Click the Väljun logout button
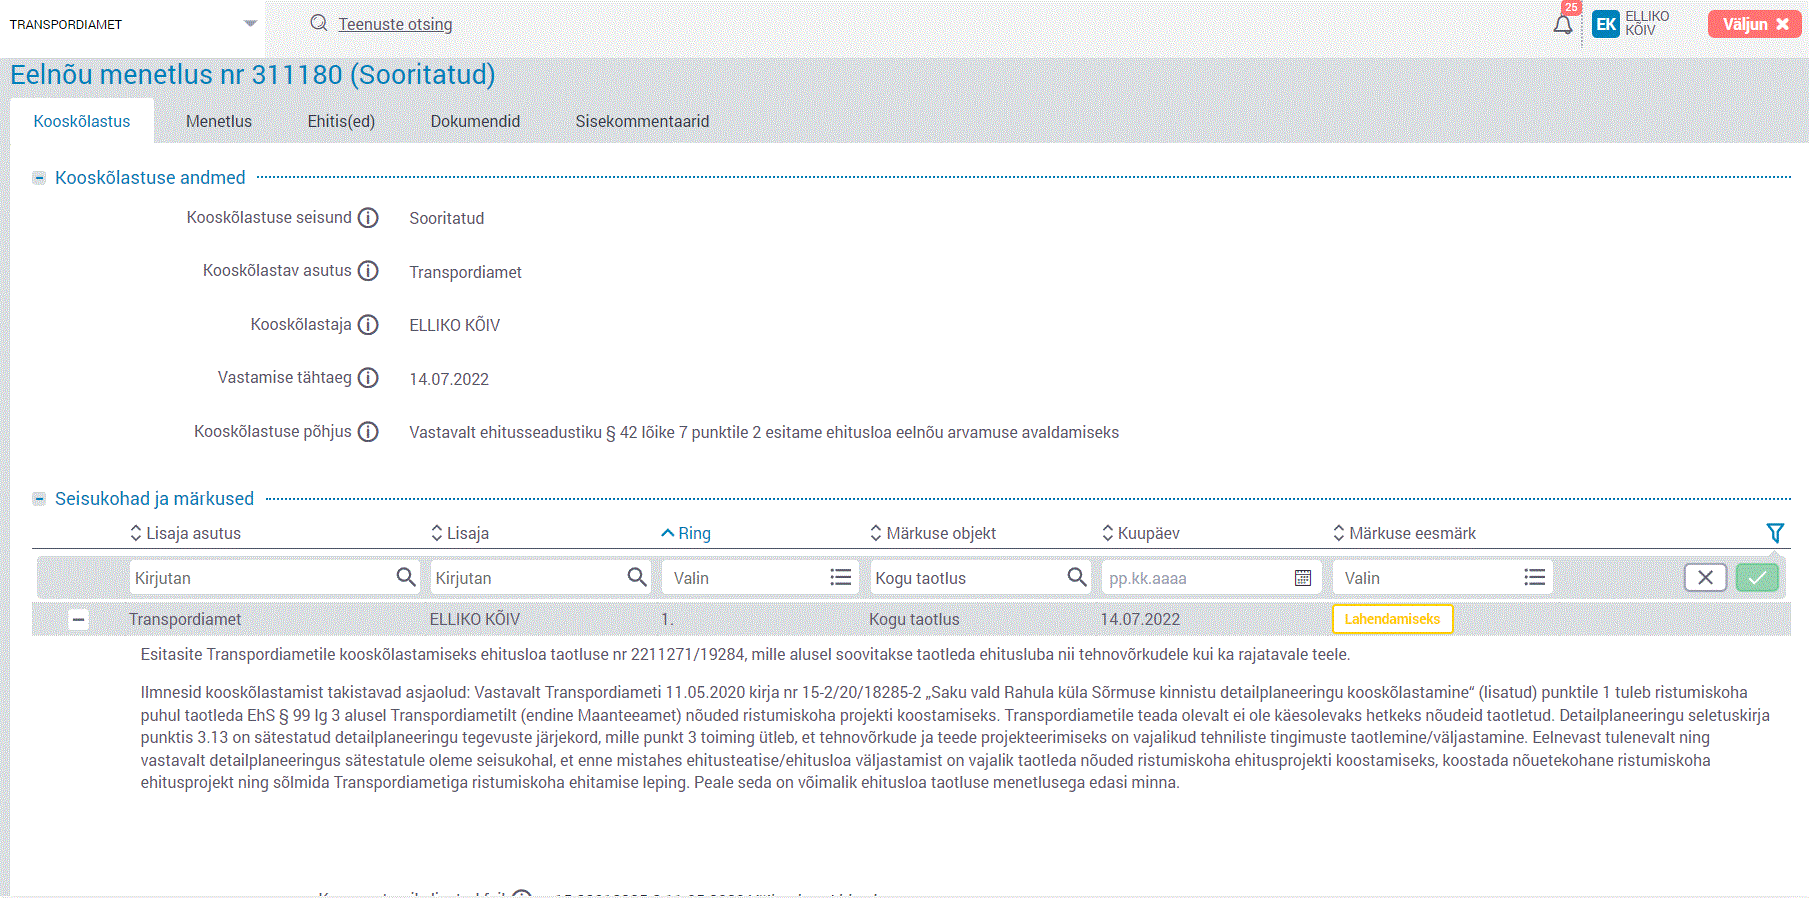Screen dimensions: 1809x898 click(1754, 24)
